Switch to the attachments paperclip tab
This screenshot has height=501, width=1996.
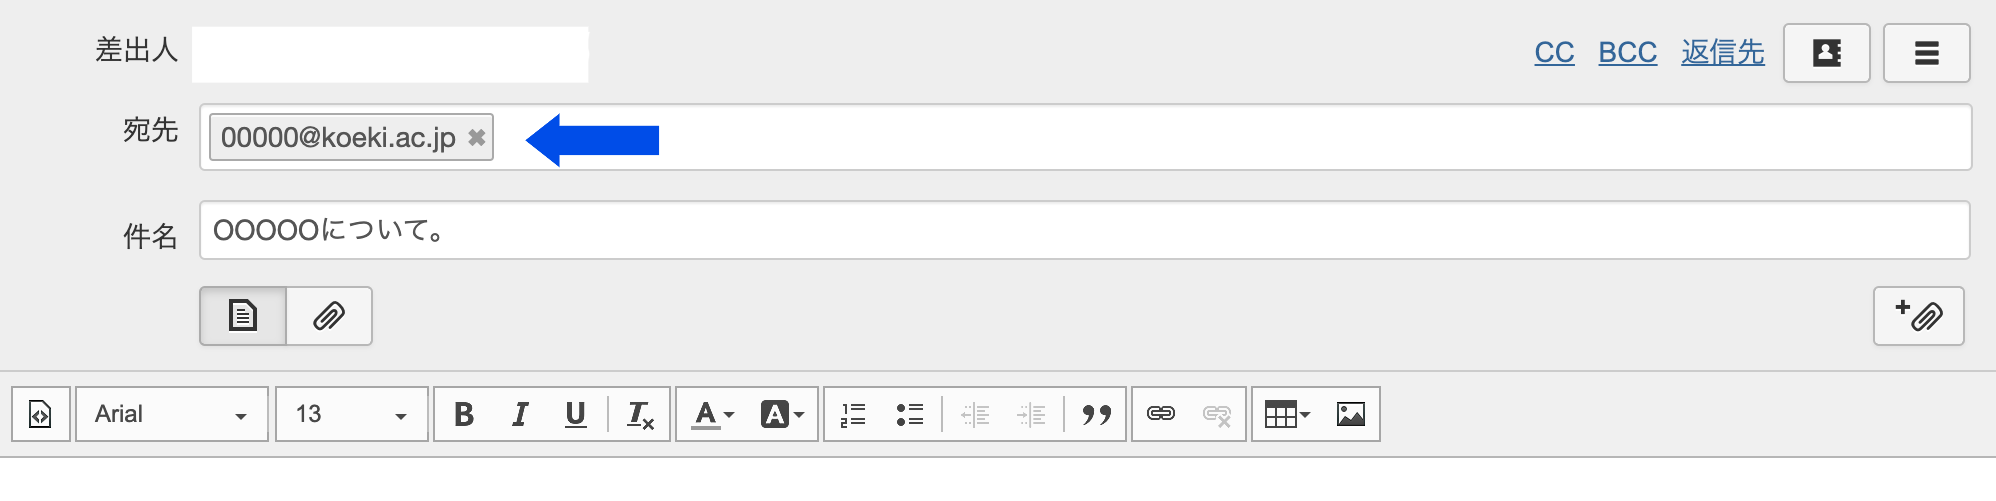(x=329, y=316)
